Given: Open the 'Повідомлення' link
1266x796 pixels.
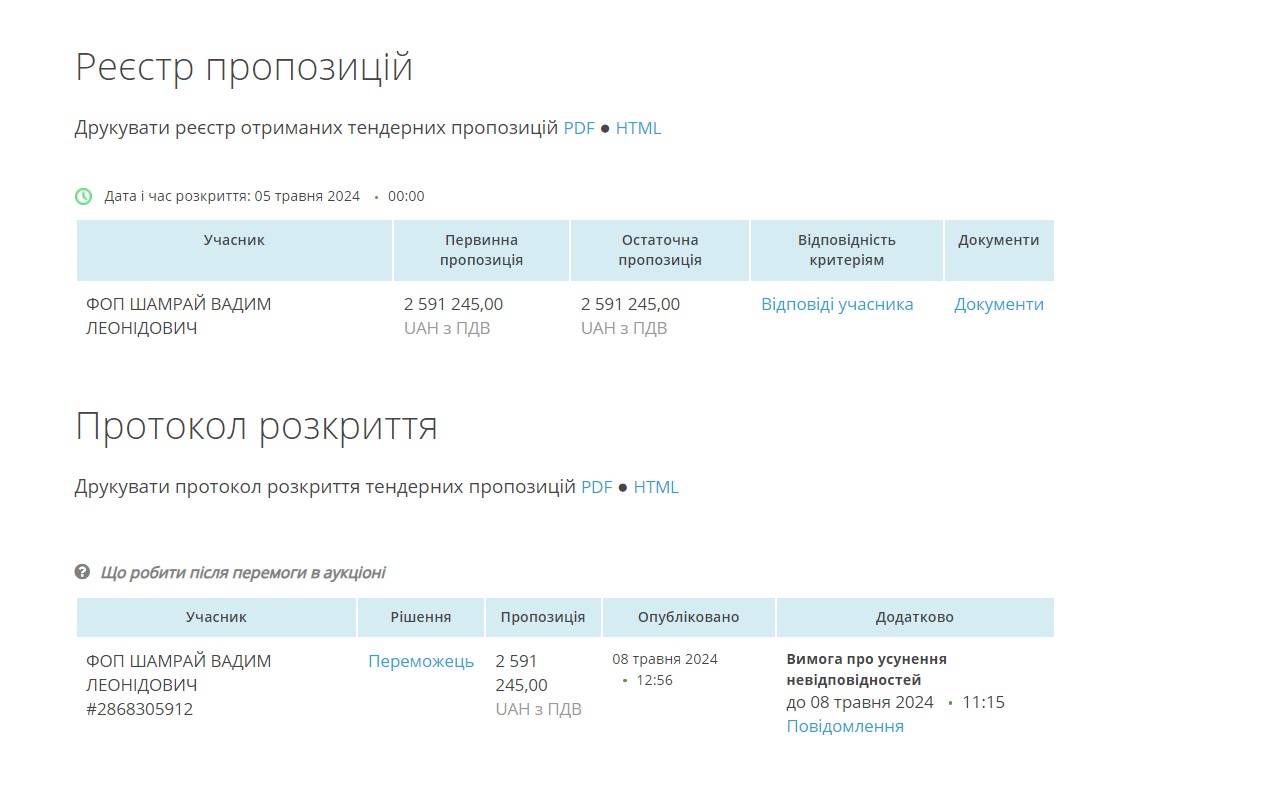Looking at the screenshot, I should pos(845,726).
